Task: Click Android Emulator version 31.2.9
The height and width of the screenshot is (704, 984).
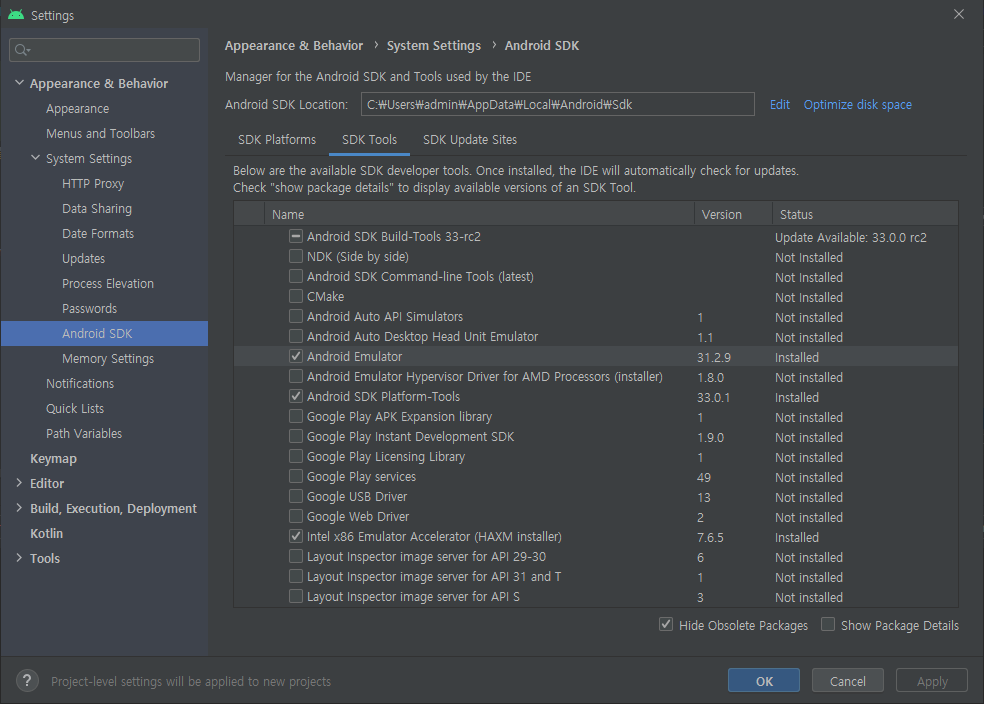Action: point(714,357)
